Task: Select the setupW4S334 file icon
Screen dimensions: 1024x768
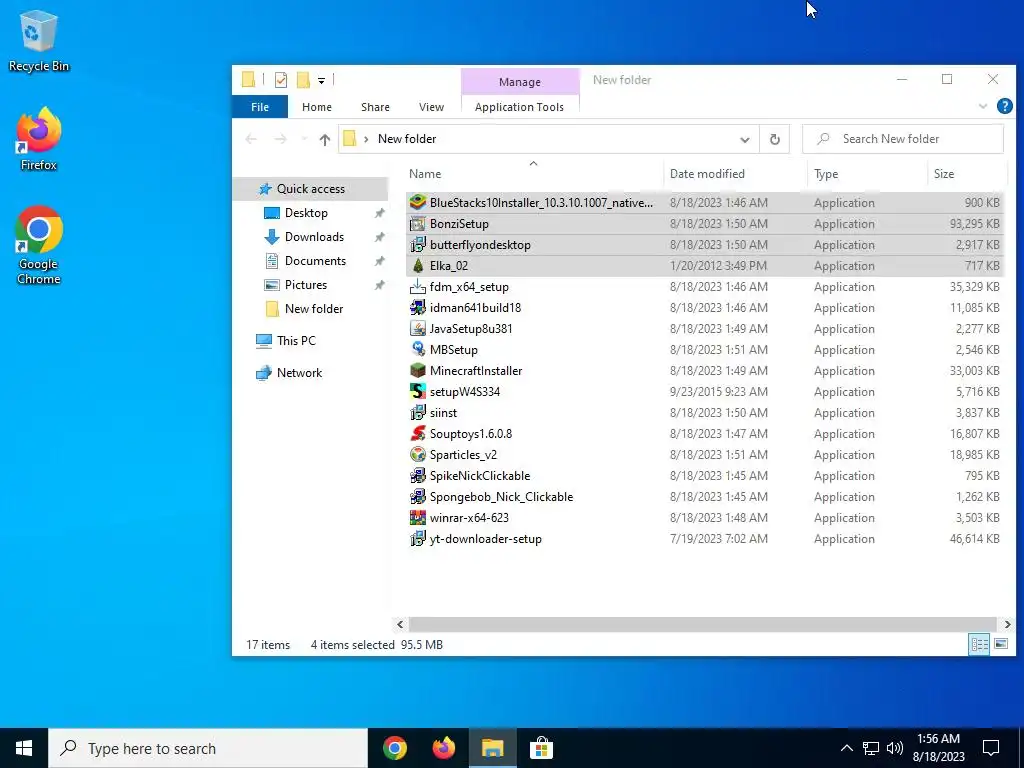Action: tap(418, 391)
